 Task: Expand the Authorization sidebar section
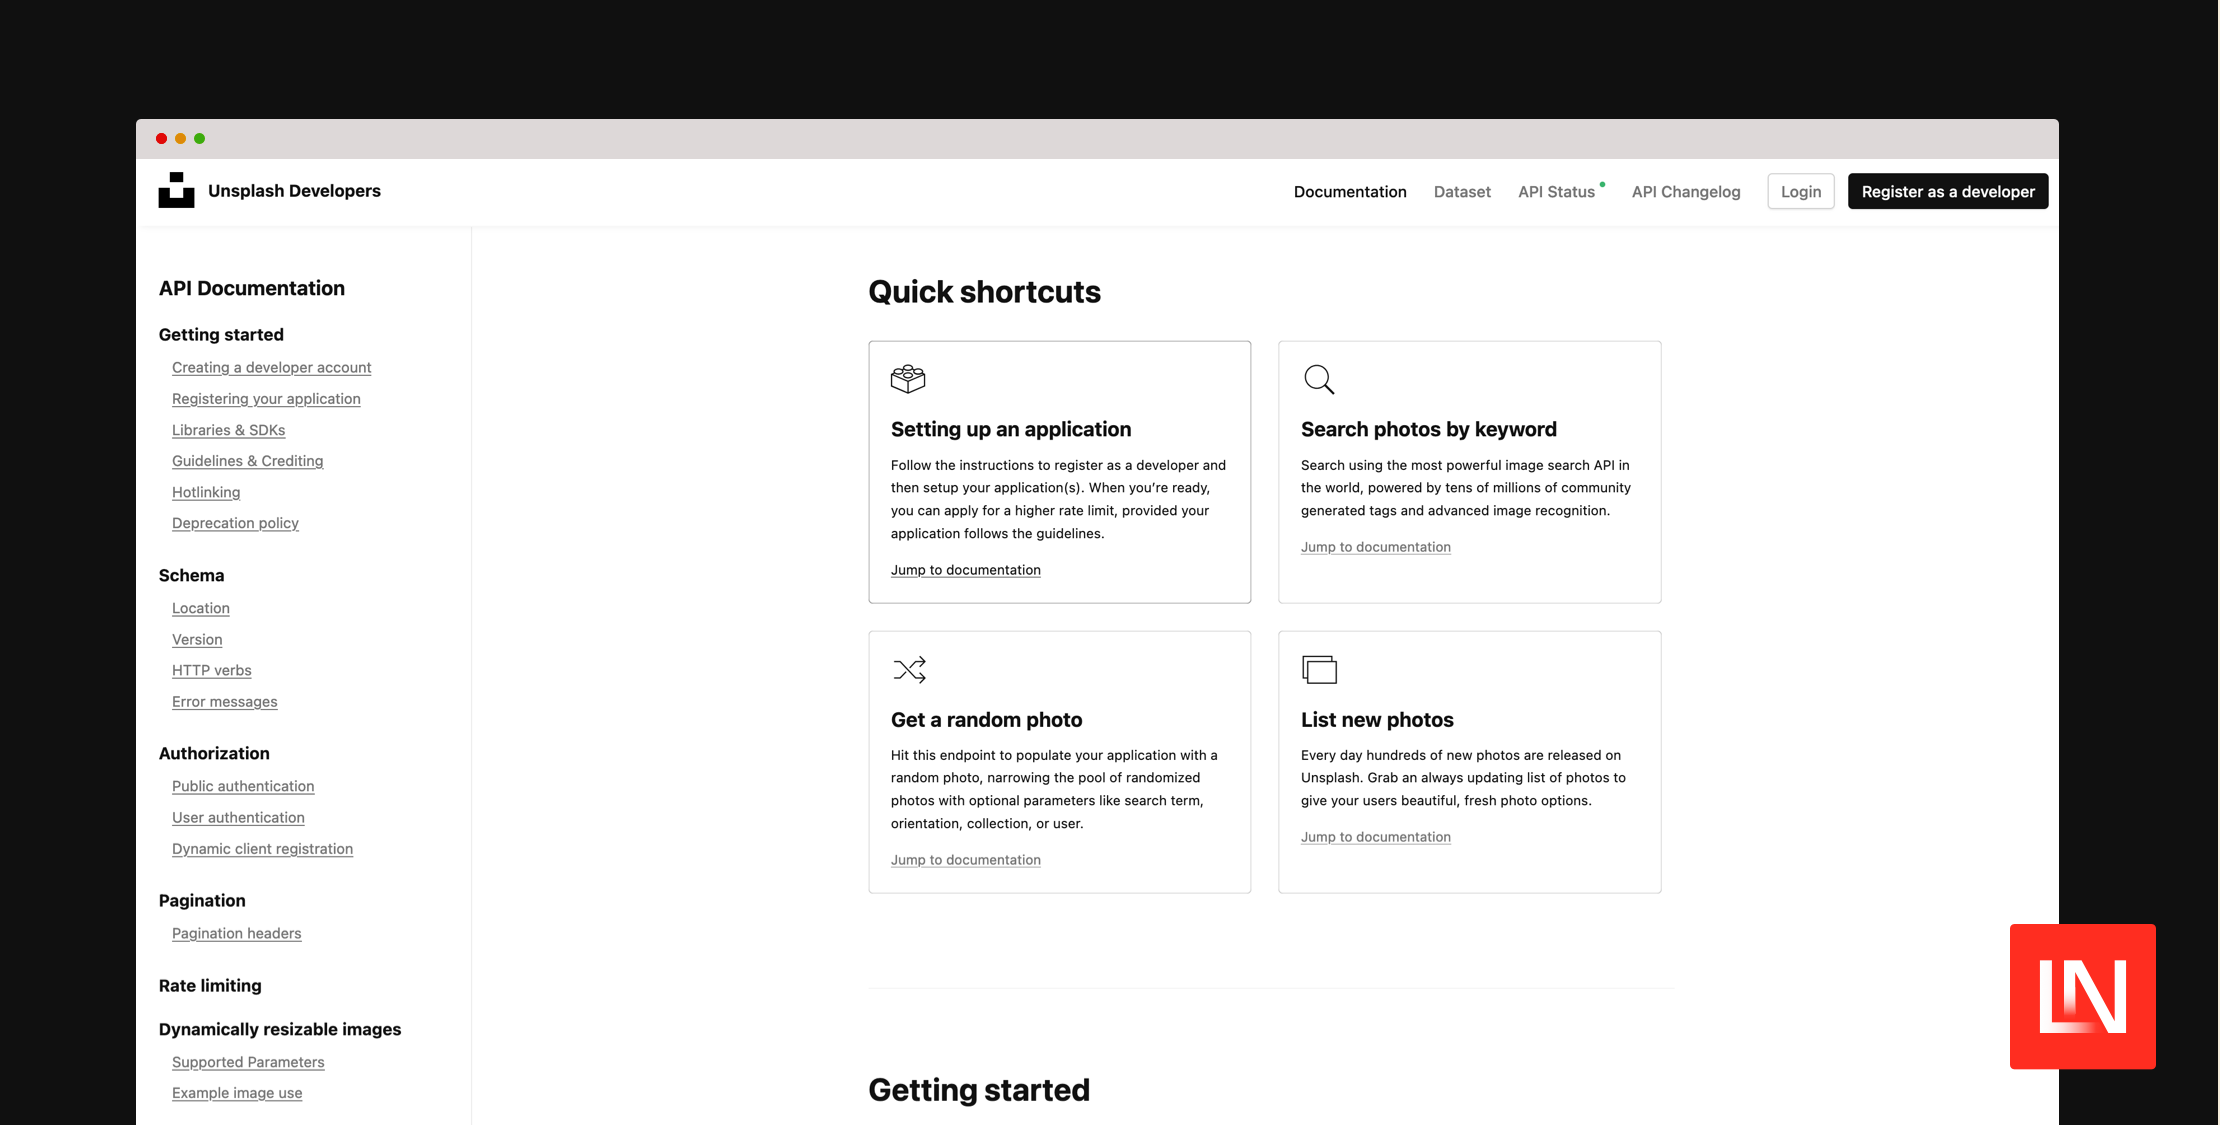coord(214,752)
